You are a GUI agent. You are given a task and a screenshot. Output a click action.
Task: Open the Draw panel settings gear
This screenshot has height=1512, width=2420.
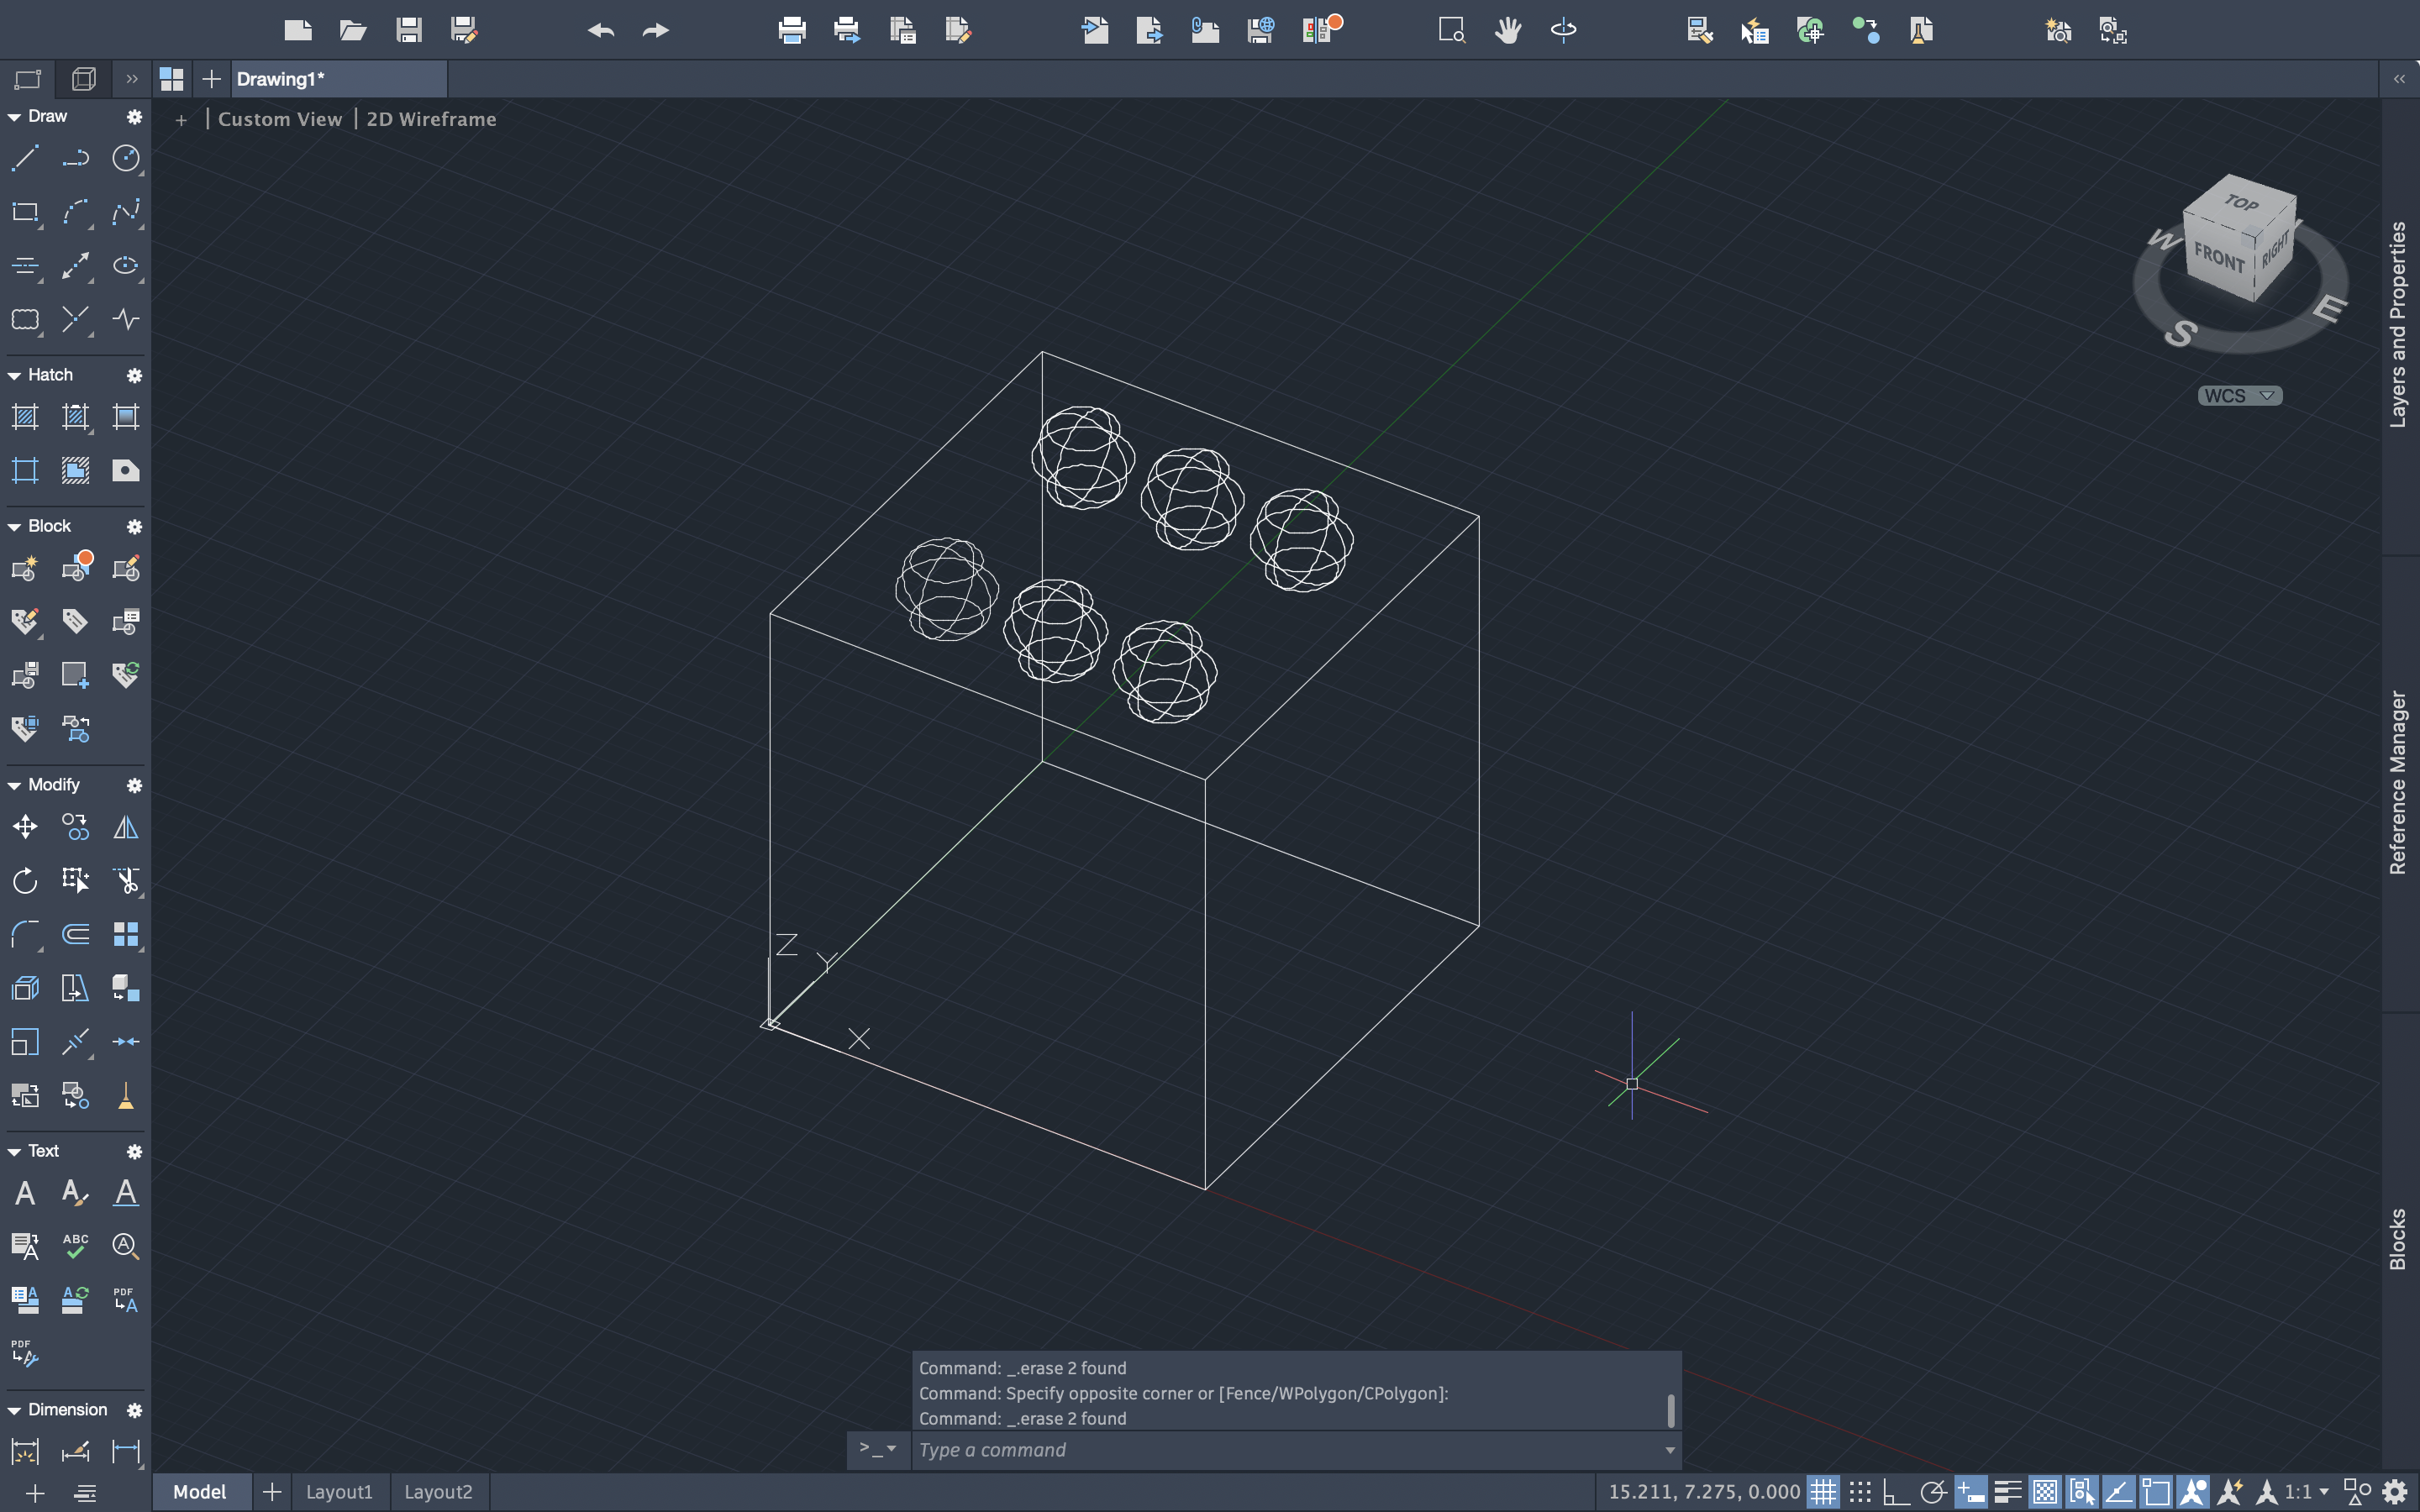click(134, 117)
